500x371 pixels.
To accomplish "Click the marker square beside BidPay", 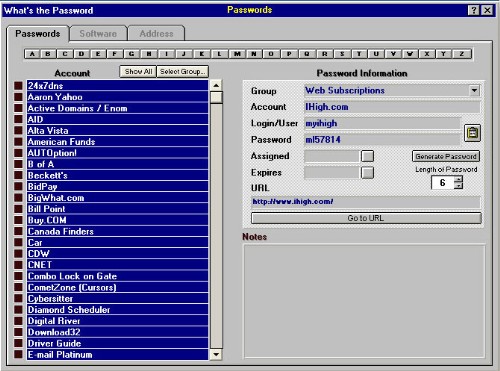I will [x=18, y=186].
